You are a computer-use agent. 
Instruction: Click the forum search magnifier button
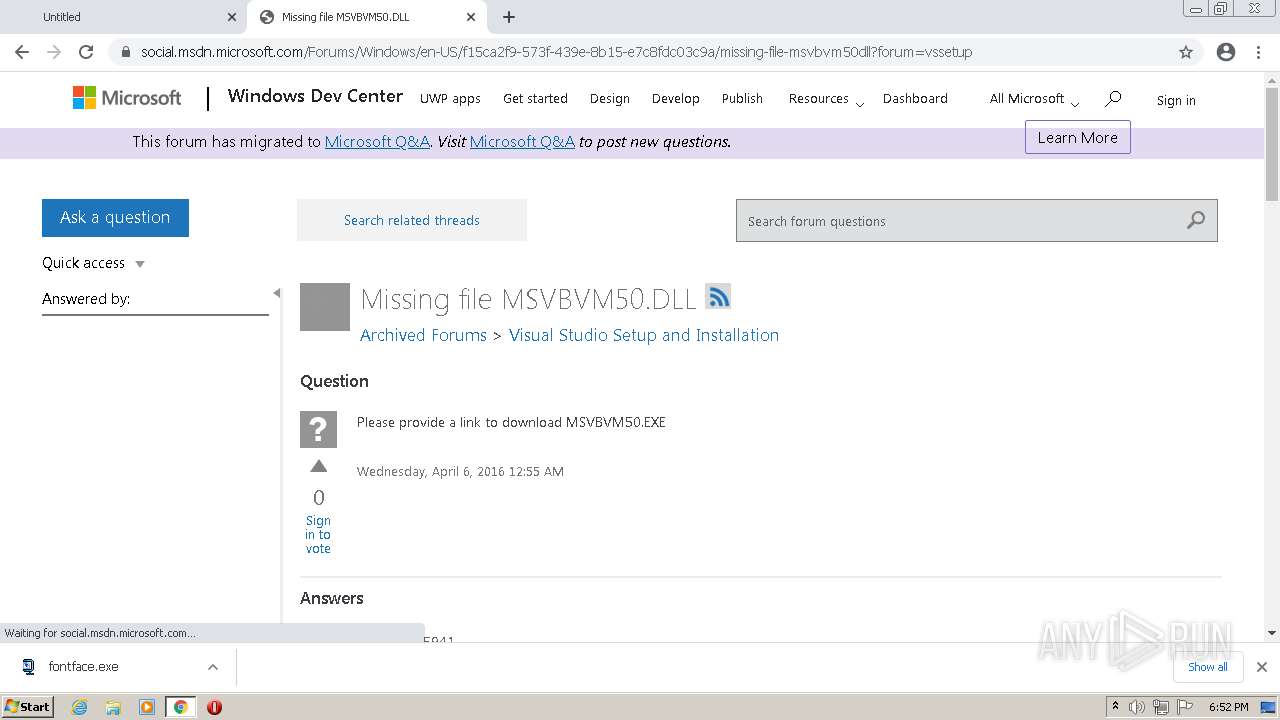[1196, 221]
